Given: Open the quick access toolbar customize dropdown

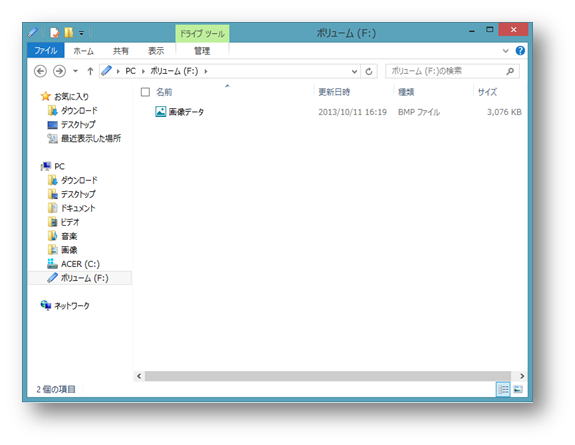Looking at the screenshot, I should pos(81,33).
